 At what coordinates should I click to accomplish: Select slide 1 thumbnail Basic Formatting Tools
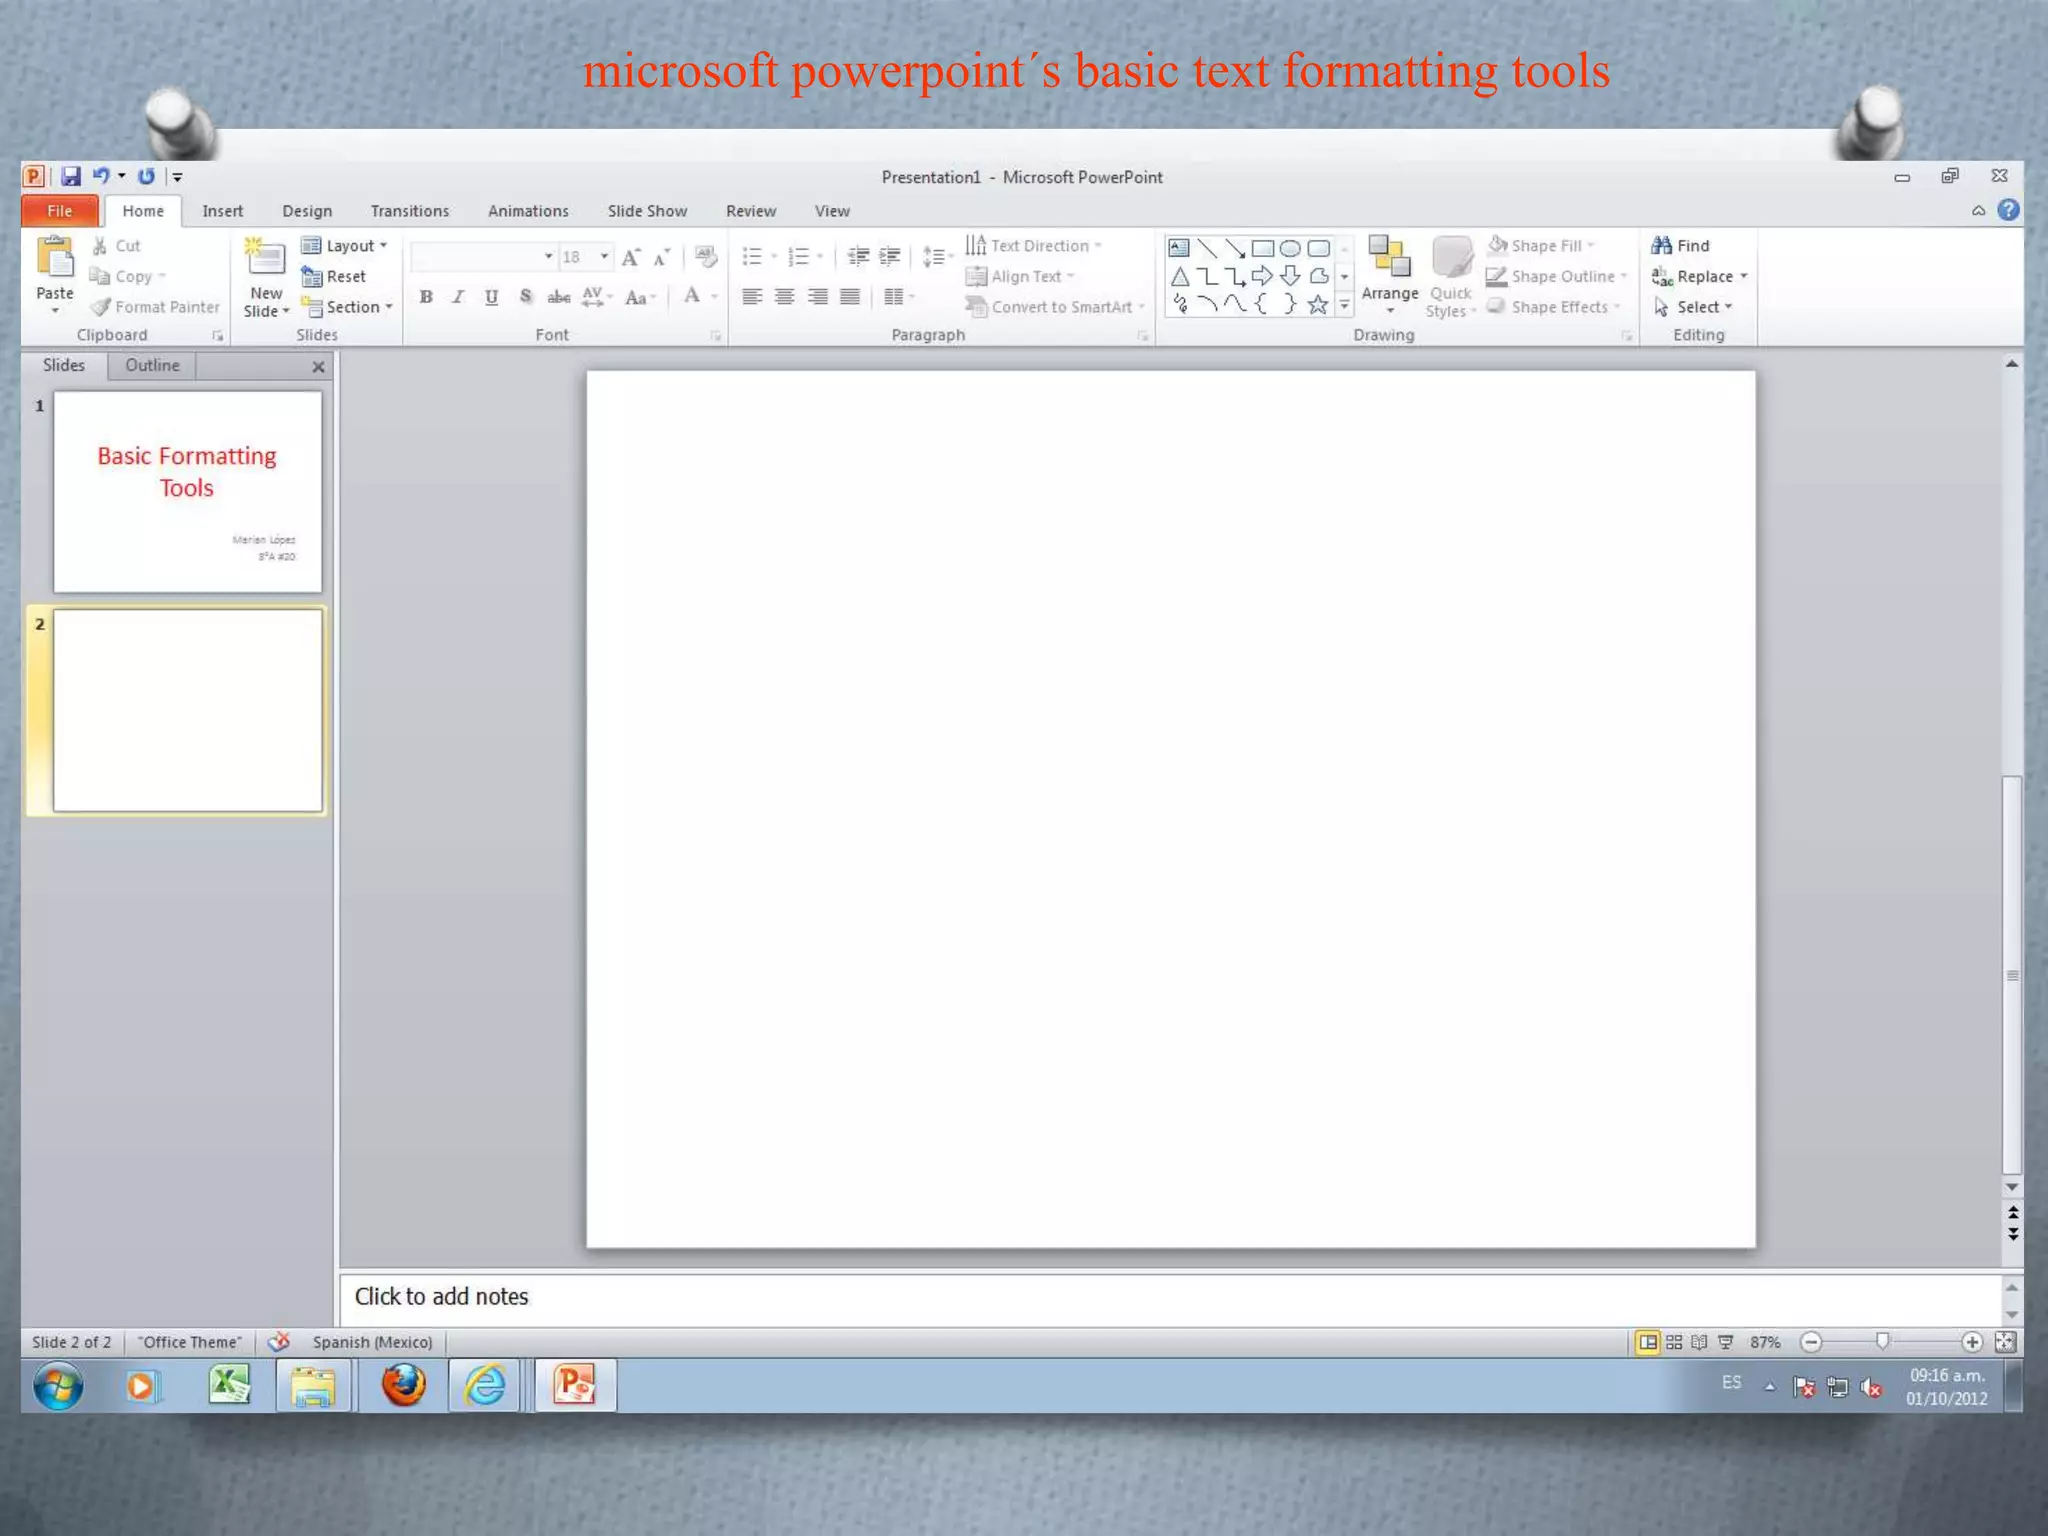pos(188,491)
